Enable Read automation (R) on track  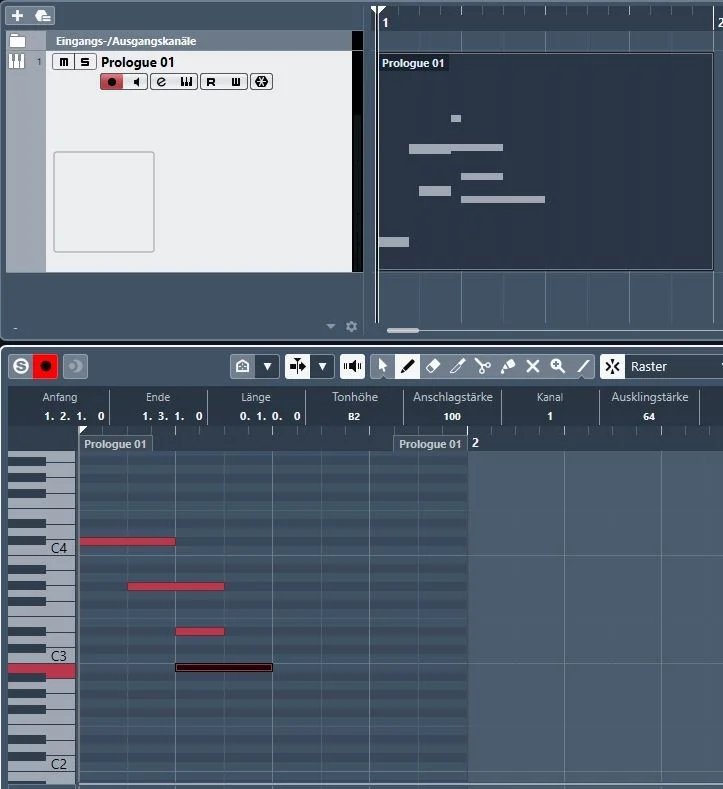(x=211, y=82)
